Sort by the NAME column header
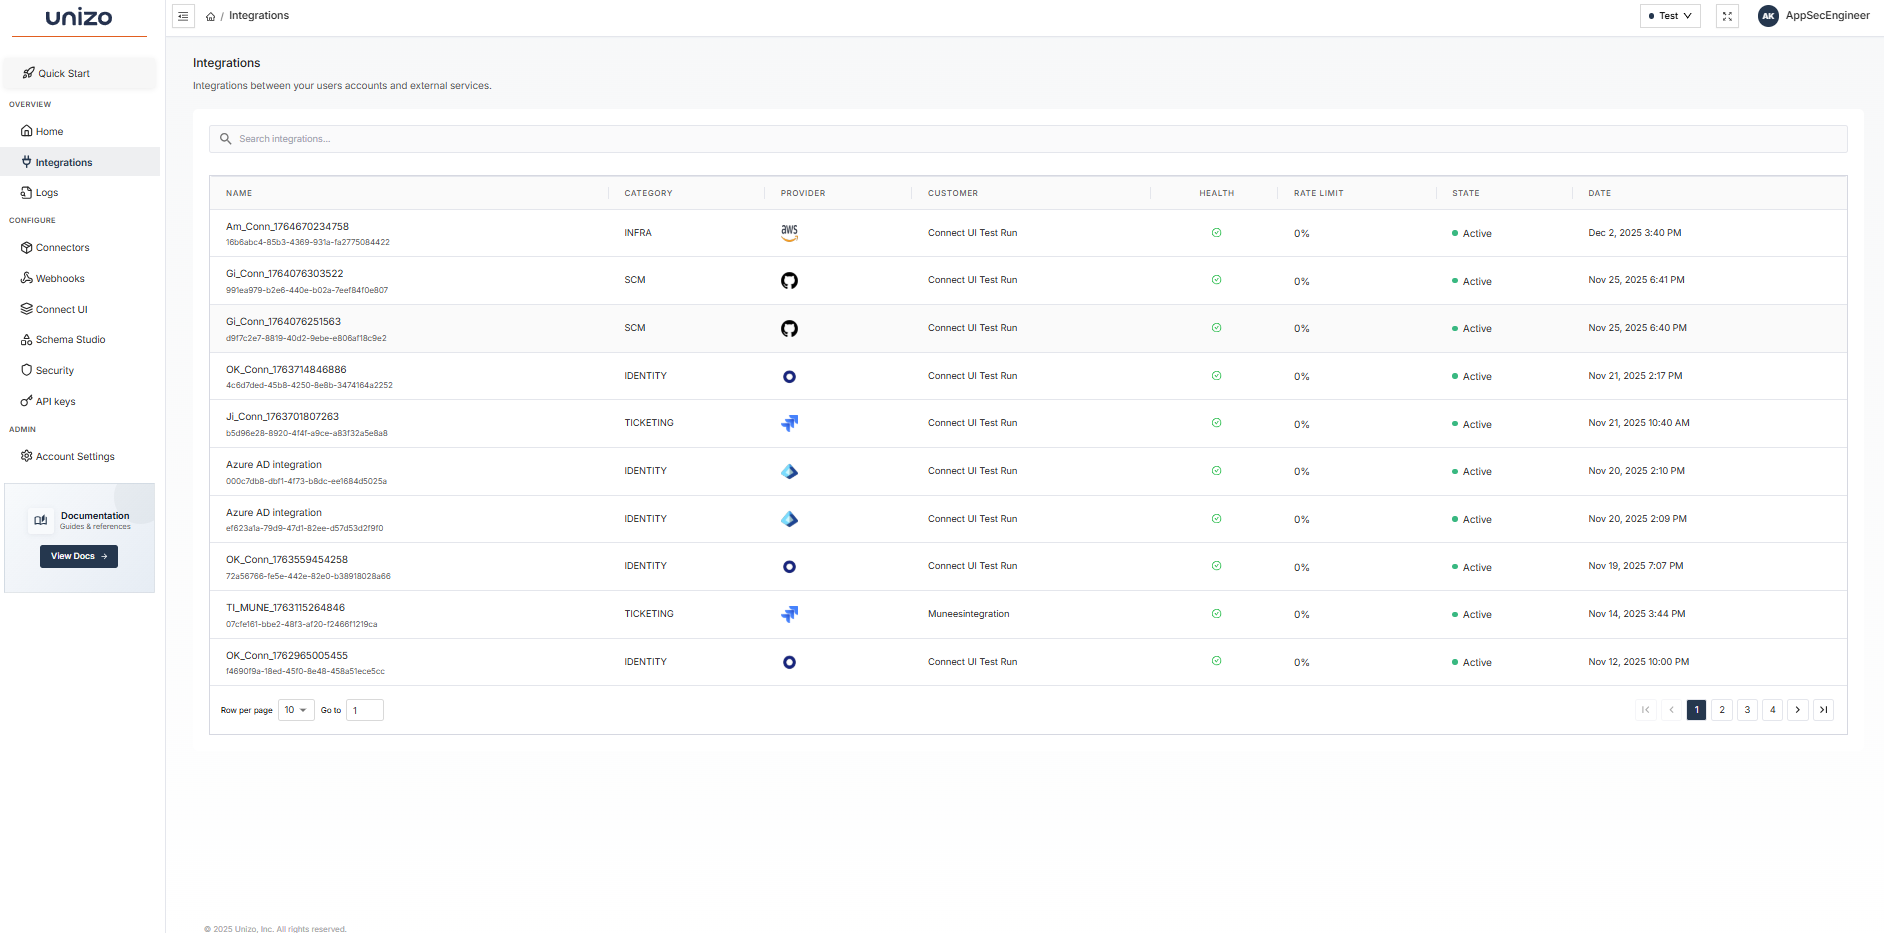 (x=239, y=193)
